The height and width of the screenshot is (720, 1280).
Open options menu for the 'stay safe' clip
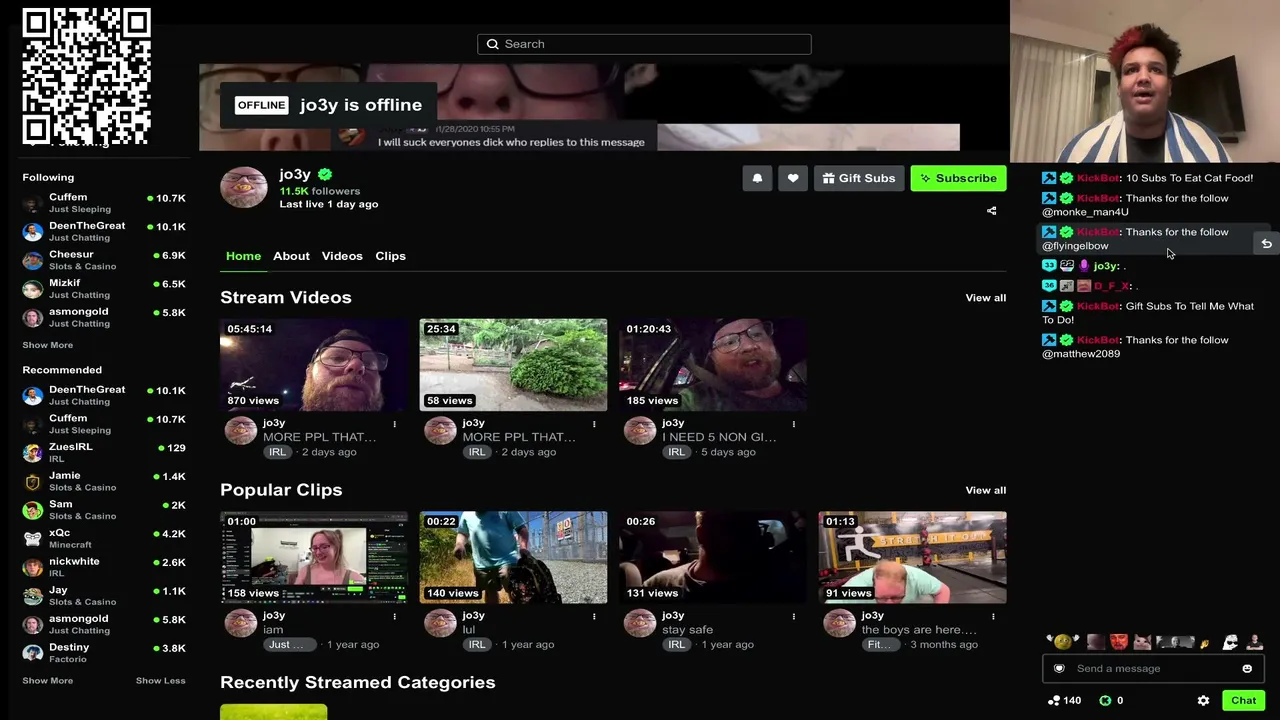pos(794,616)
